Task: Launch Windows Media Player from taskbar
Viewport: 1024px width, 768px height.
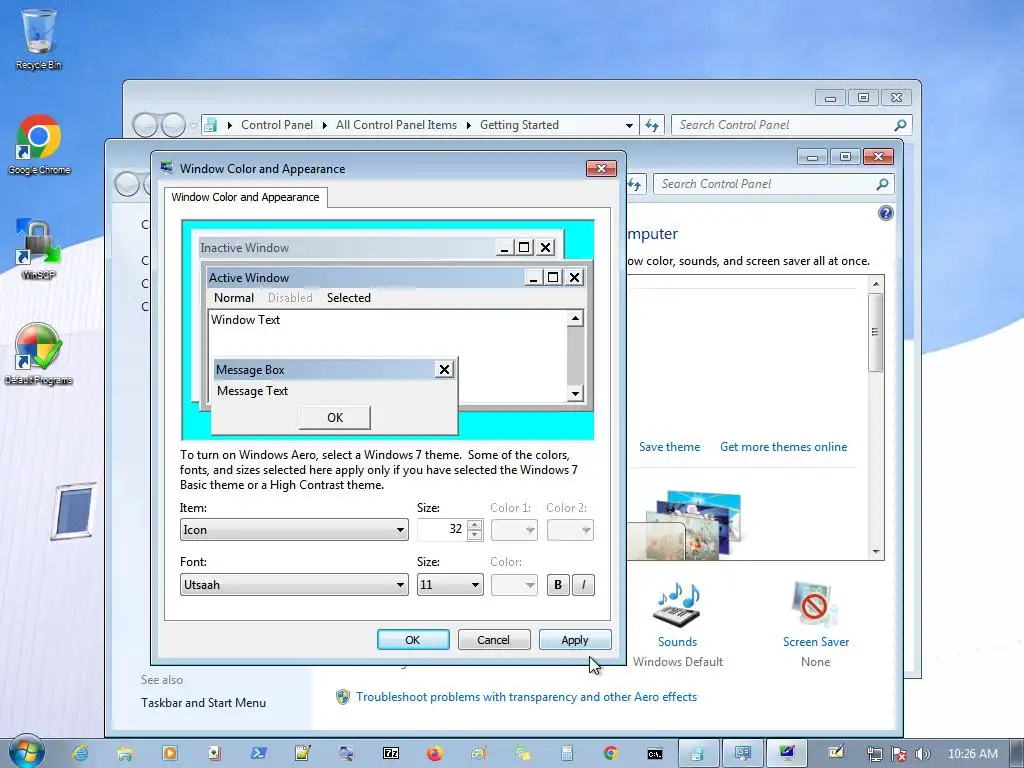Action: (x=169, y=754)
